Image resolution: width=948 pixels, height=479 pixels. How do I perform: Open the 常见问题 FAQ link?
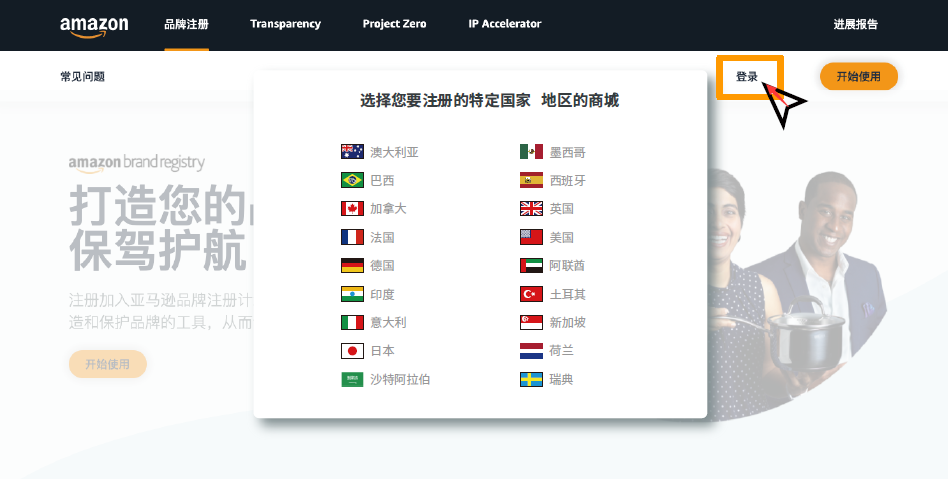(x=82, y=77)
